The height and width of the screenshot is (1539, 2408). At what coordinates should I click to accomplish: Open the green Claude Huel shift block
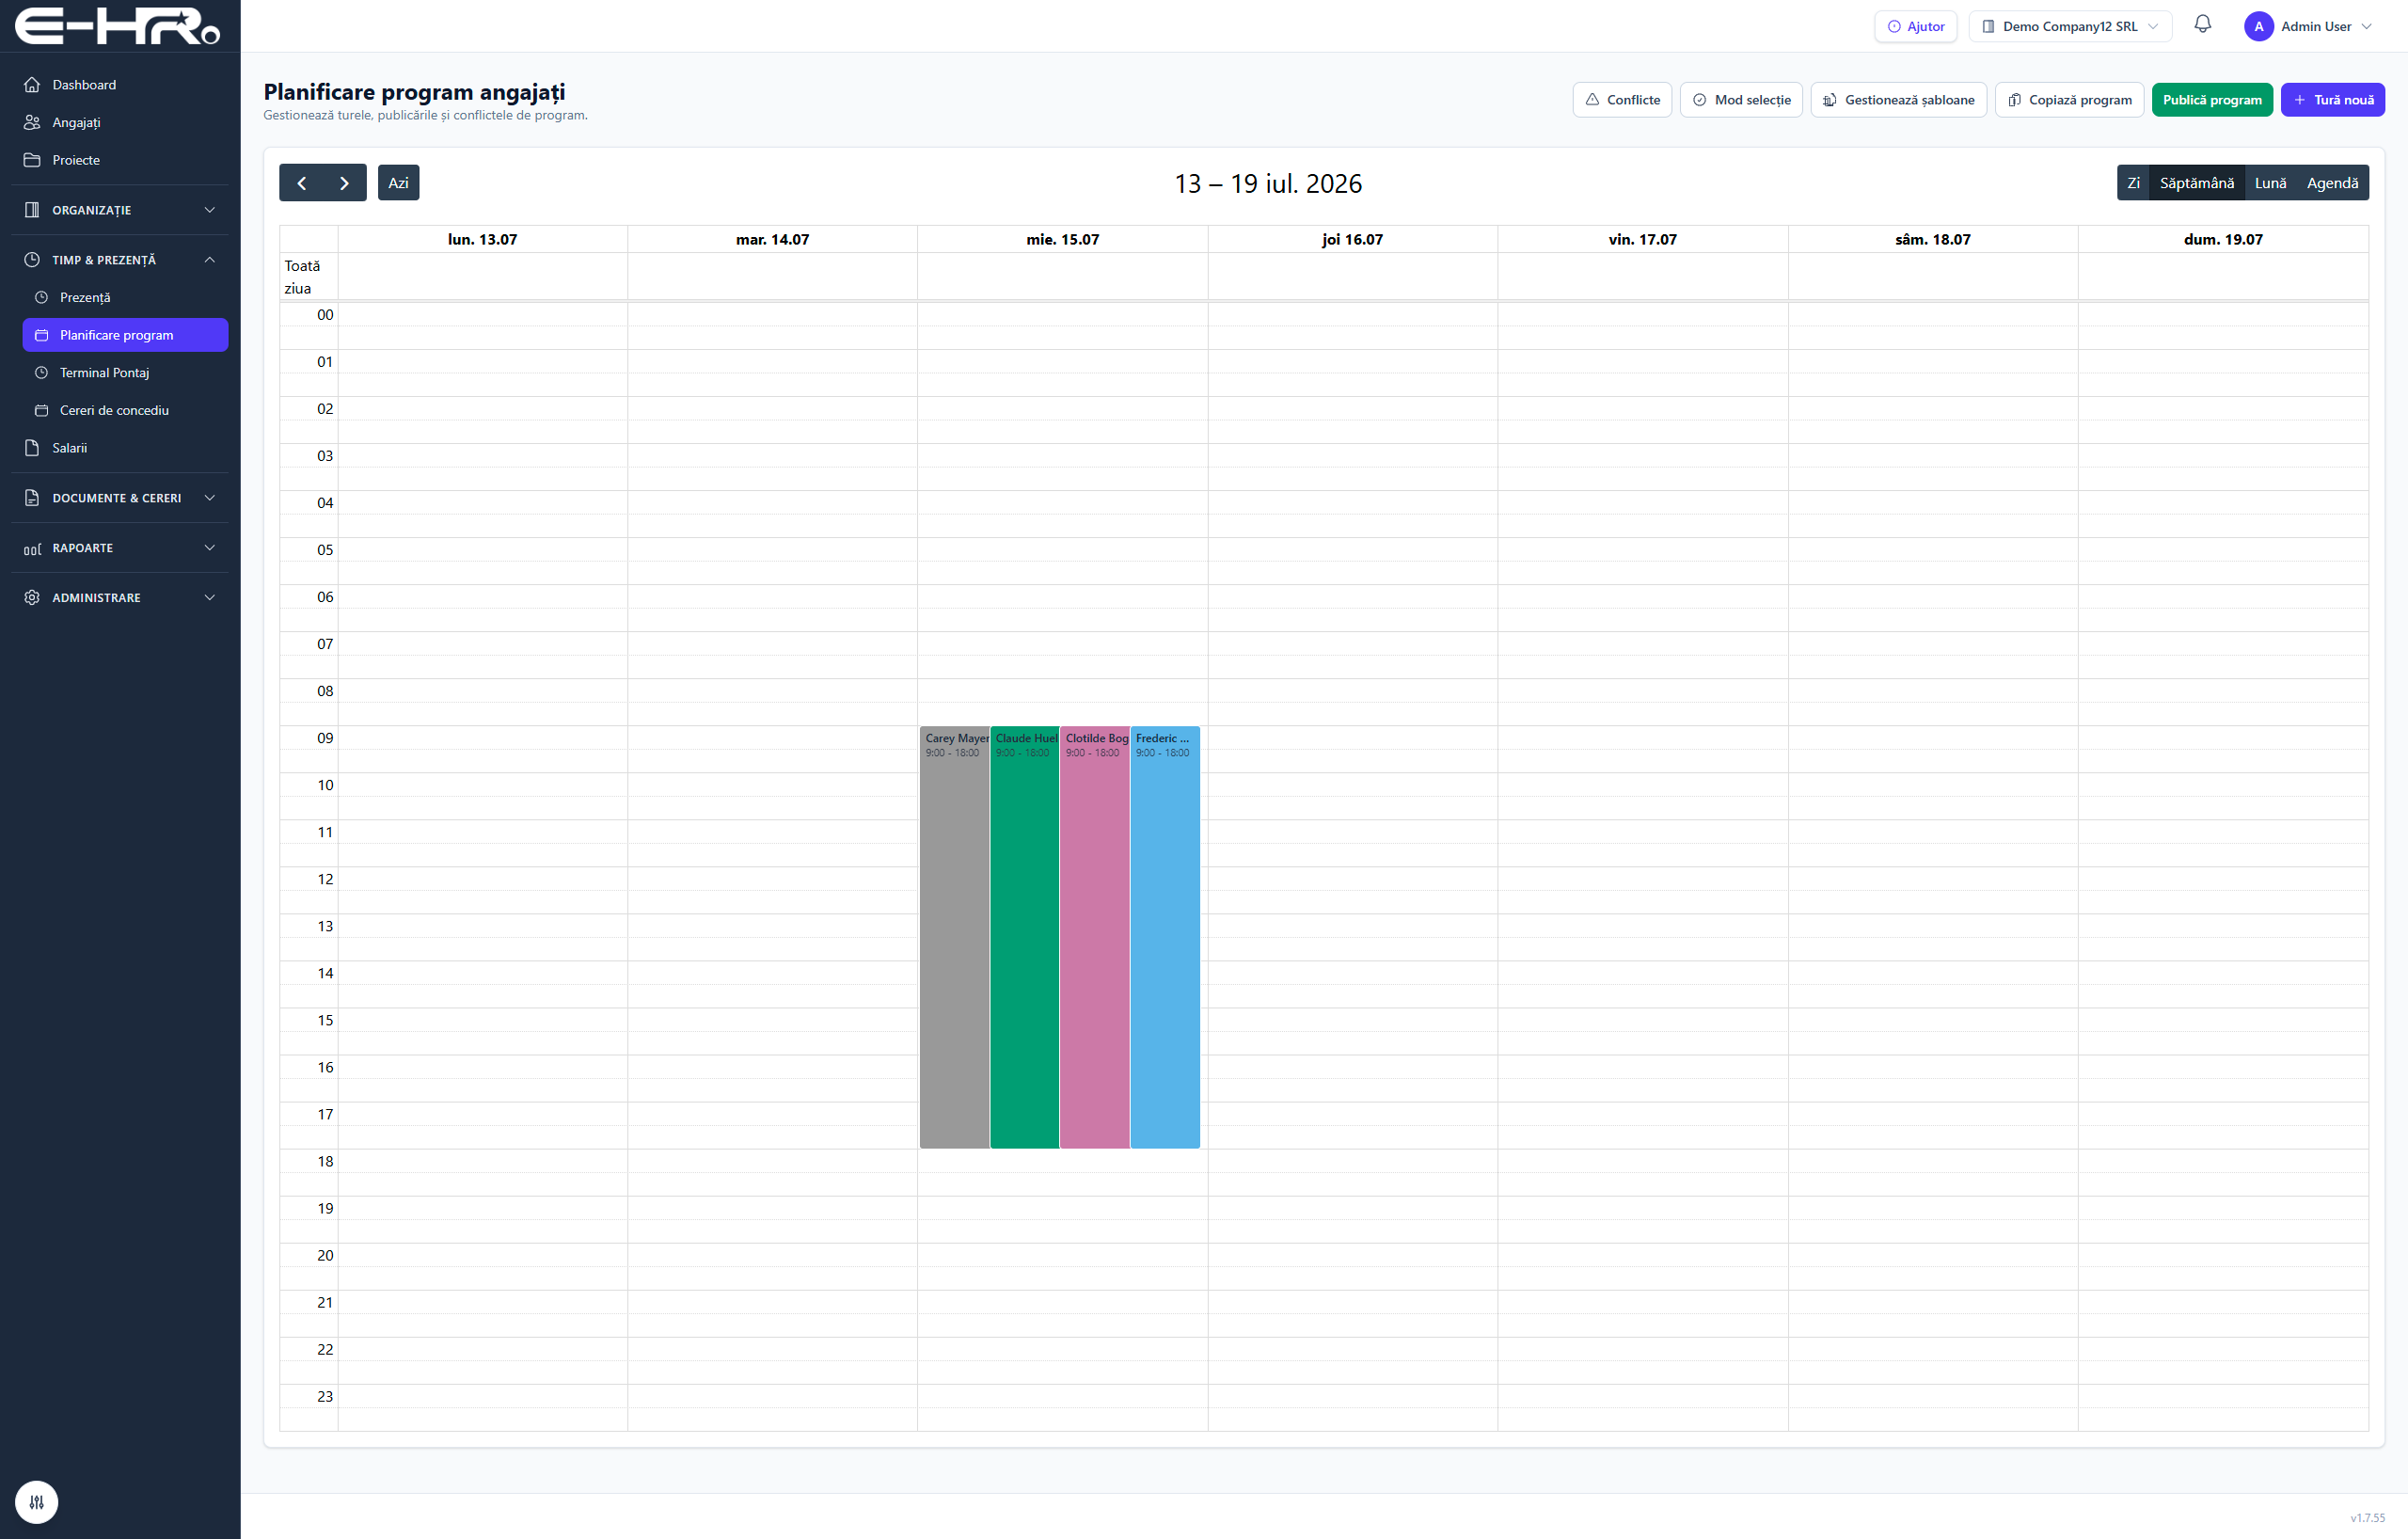tap(1025, 937)
